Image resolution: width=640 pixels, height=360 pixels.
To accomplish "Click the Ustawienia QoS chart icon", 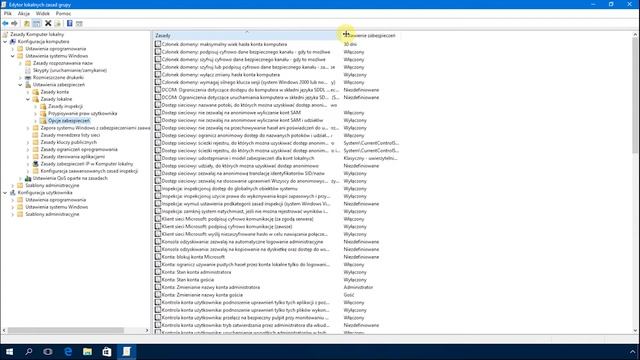I will 28,178.
